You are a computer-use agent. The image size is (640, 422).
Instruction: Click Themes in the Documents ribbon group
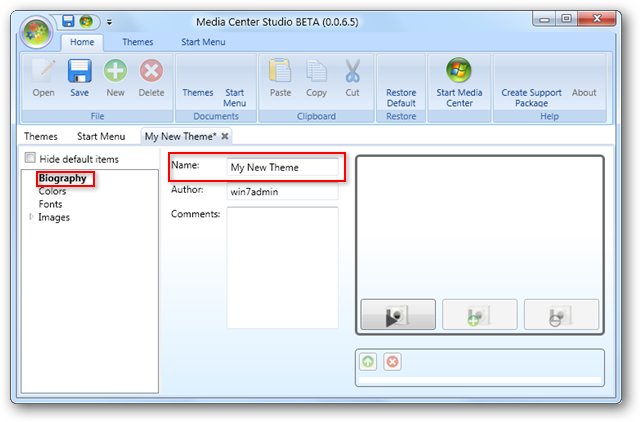click(x=198, y=93)
